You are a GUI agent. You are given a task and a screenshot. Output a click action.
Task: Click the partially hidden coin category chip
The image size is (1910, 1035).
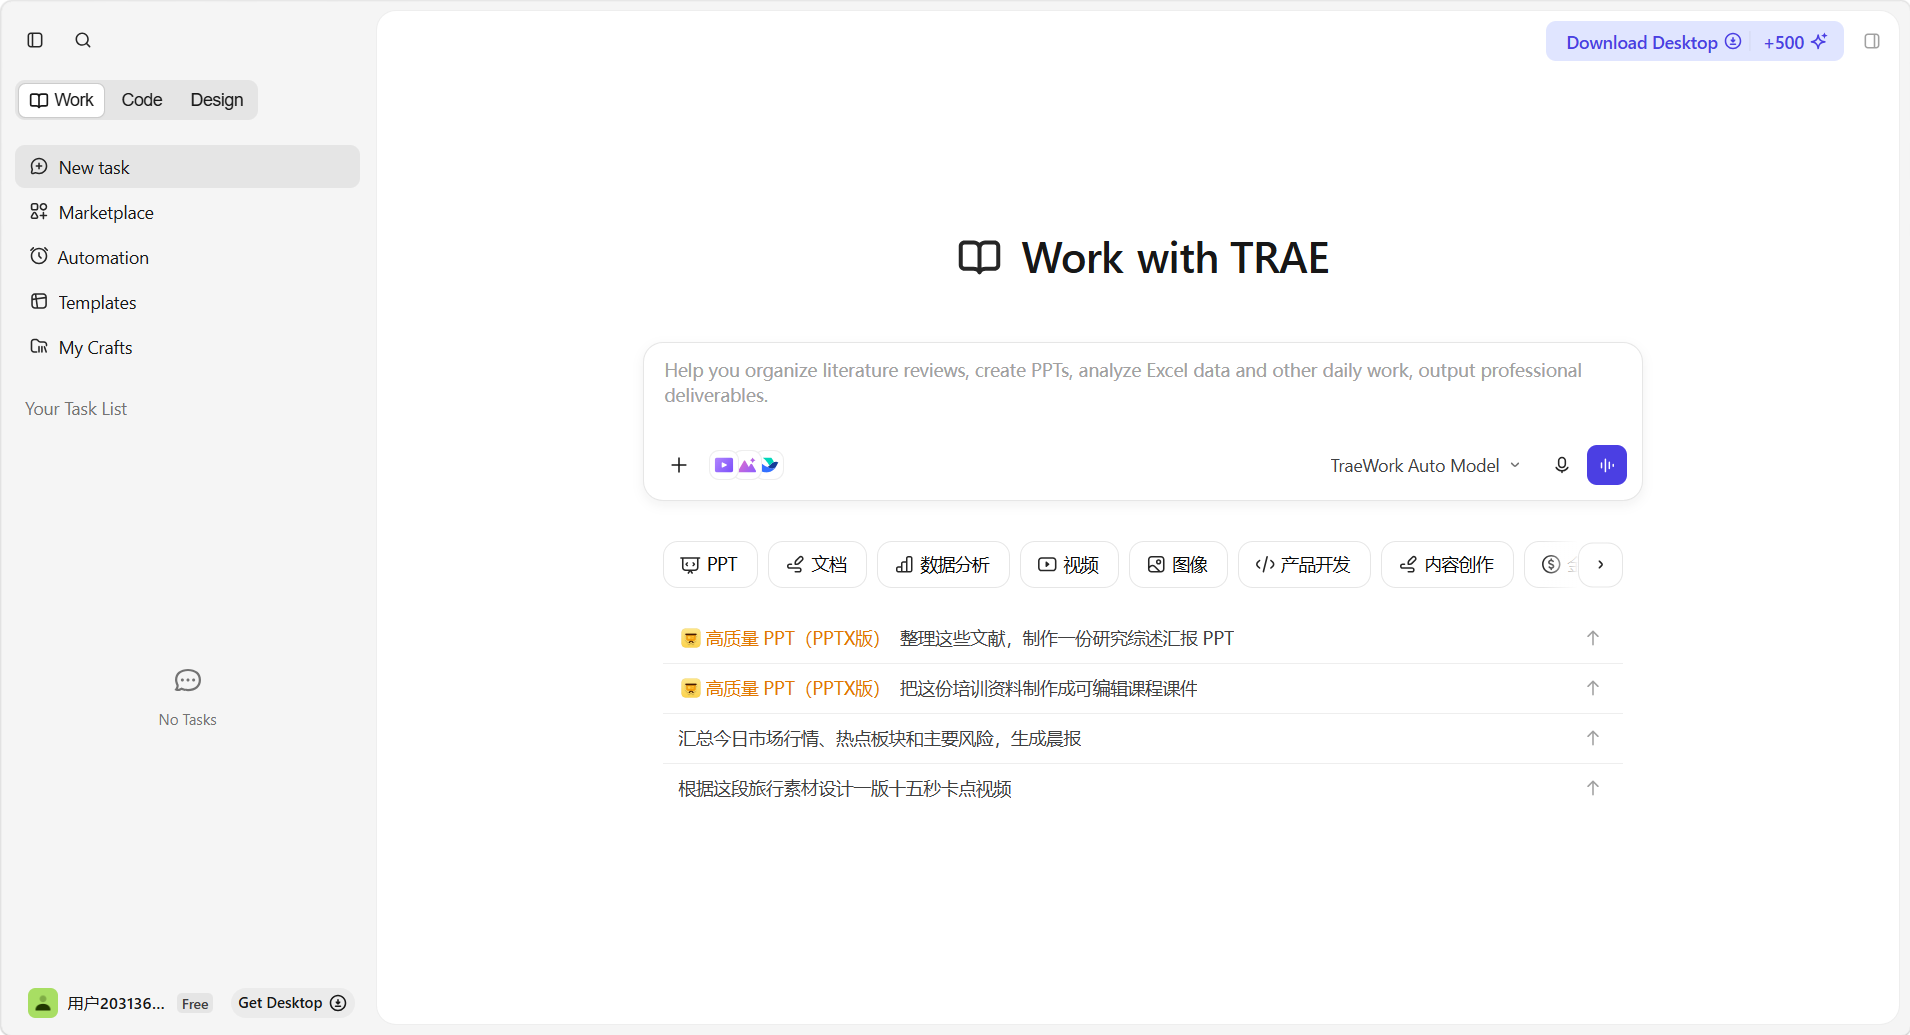coord(1551,565)
